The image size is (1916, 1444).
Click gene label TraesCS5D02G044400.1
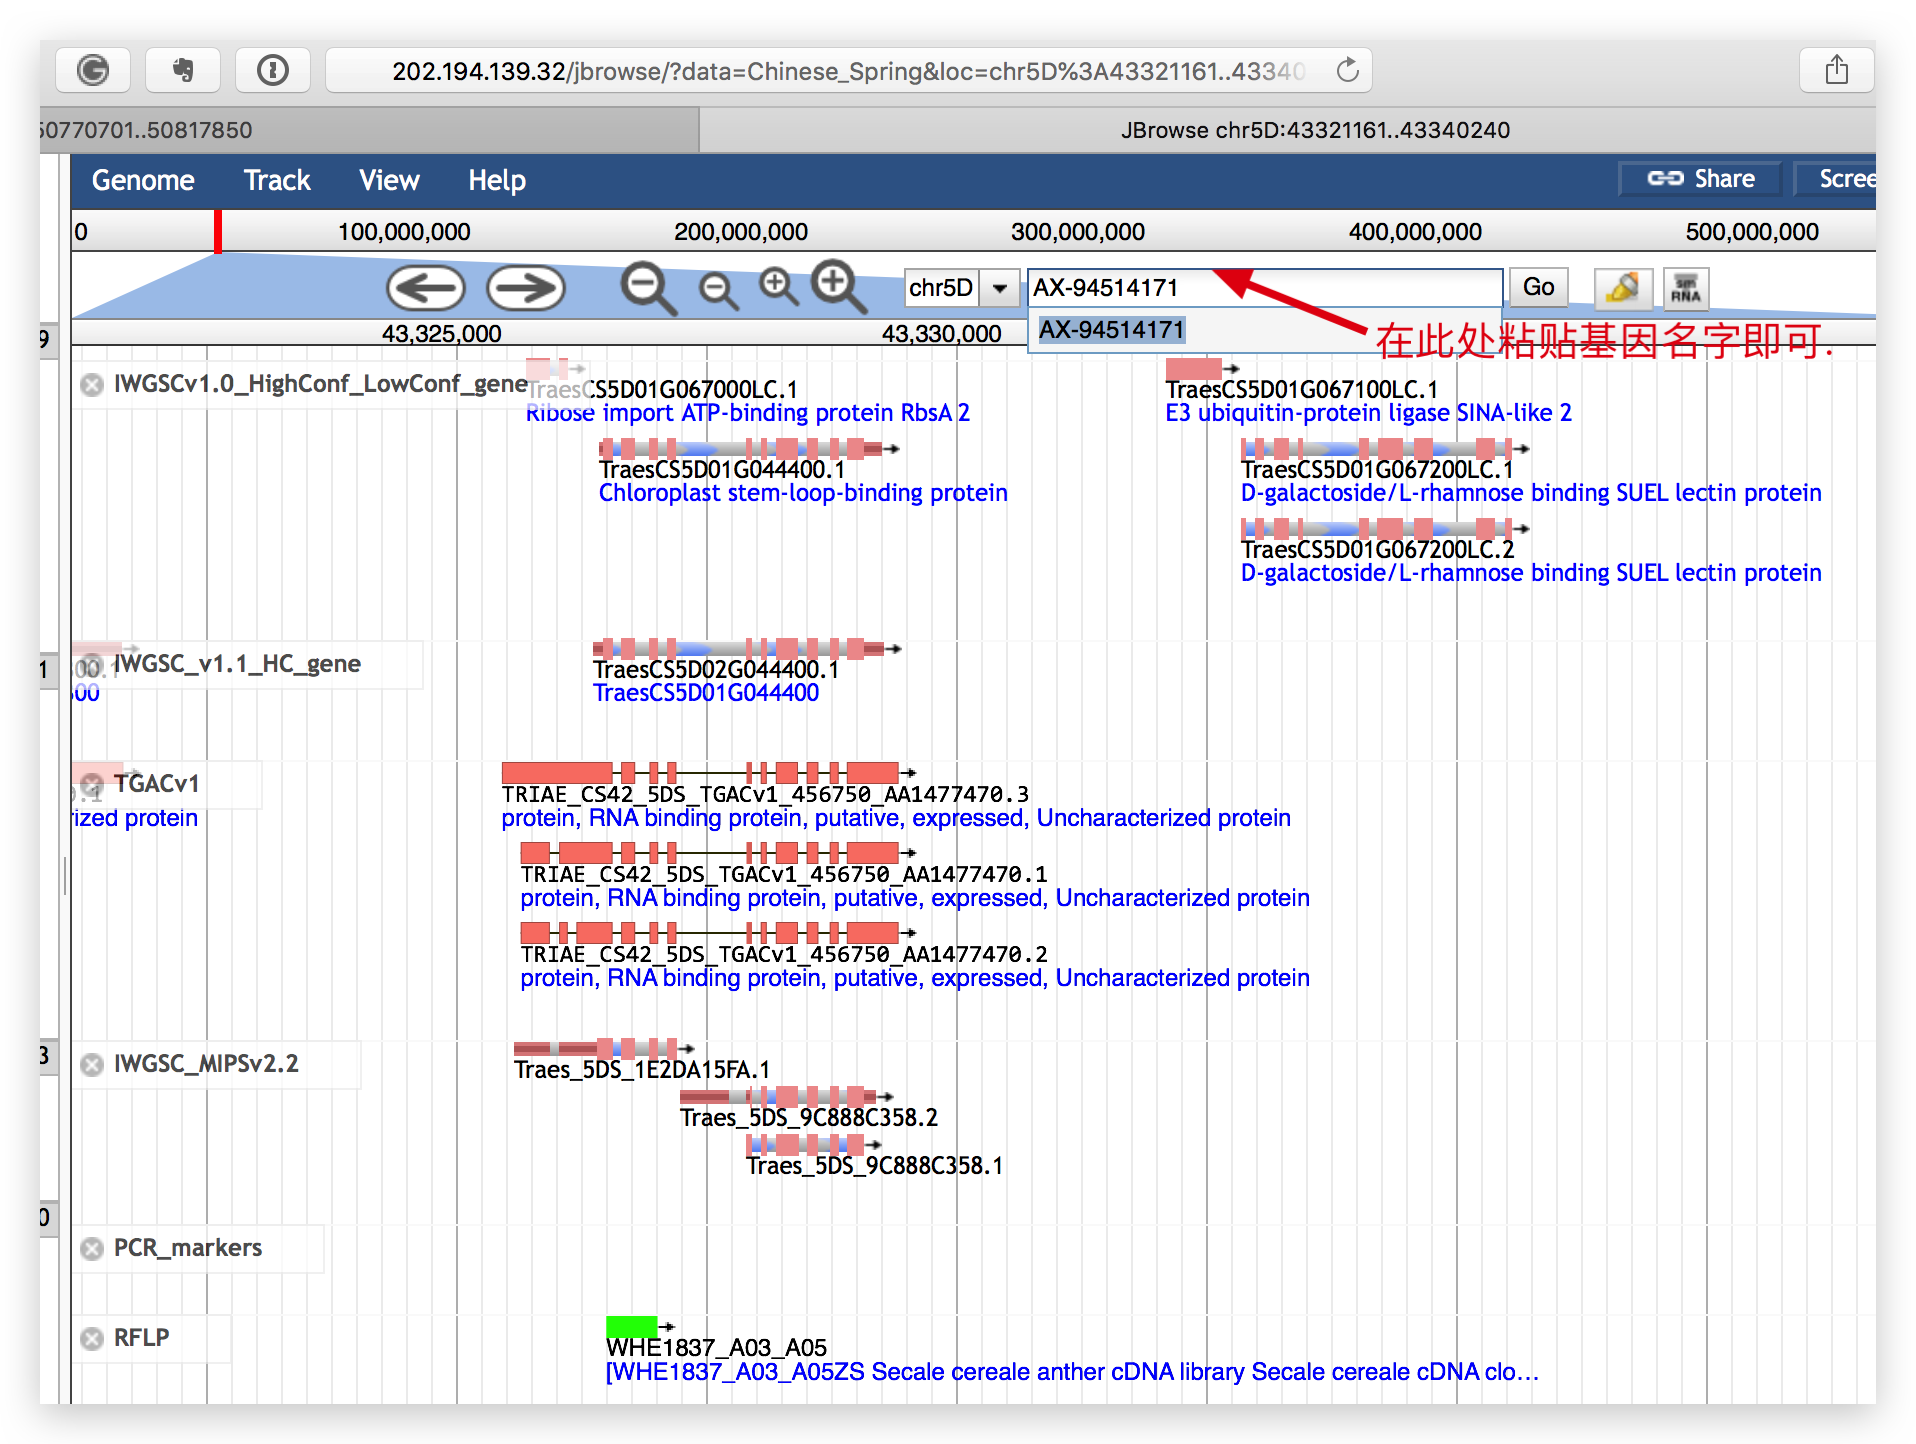[716, 669]
